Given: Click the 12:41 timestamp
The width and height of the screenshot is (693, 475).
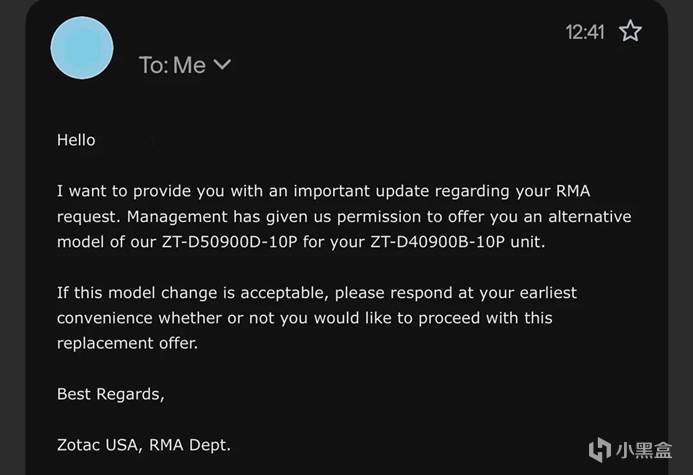Looking at the screenshot, I should click(585, 32).
